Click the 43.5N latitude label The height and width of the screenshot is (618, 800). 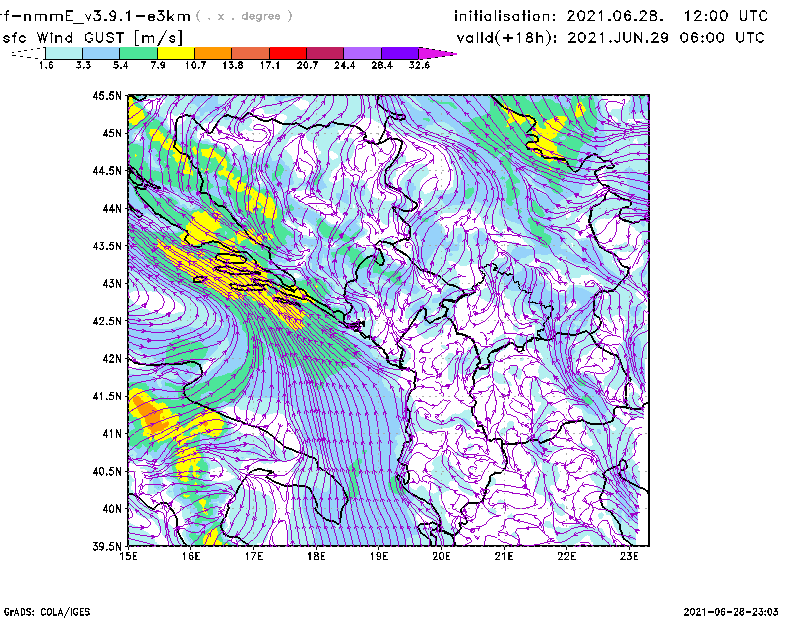107,245
